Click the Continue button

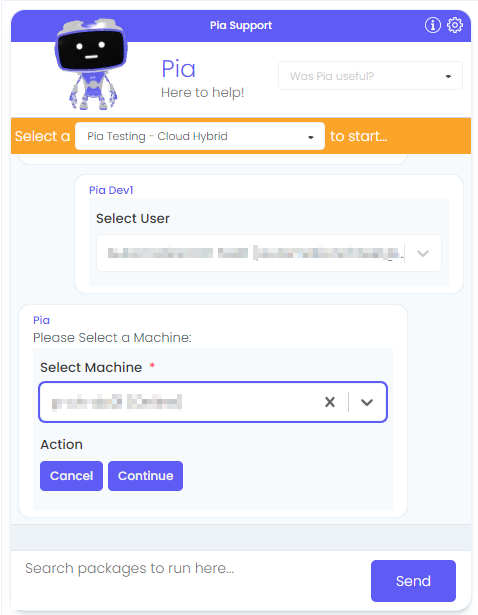145,476
